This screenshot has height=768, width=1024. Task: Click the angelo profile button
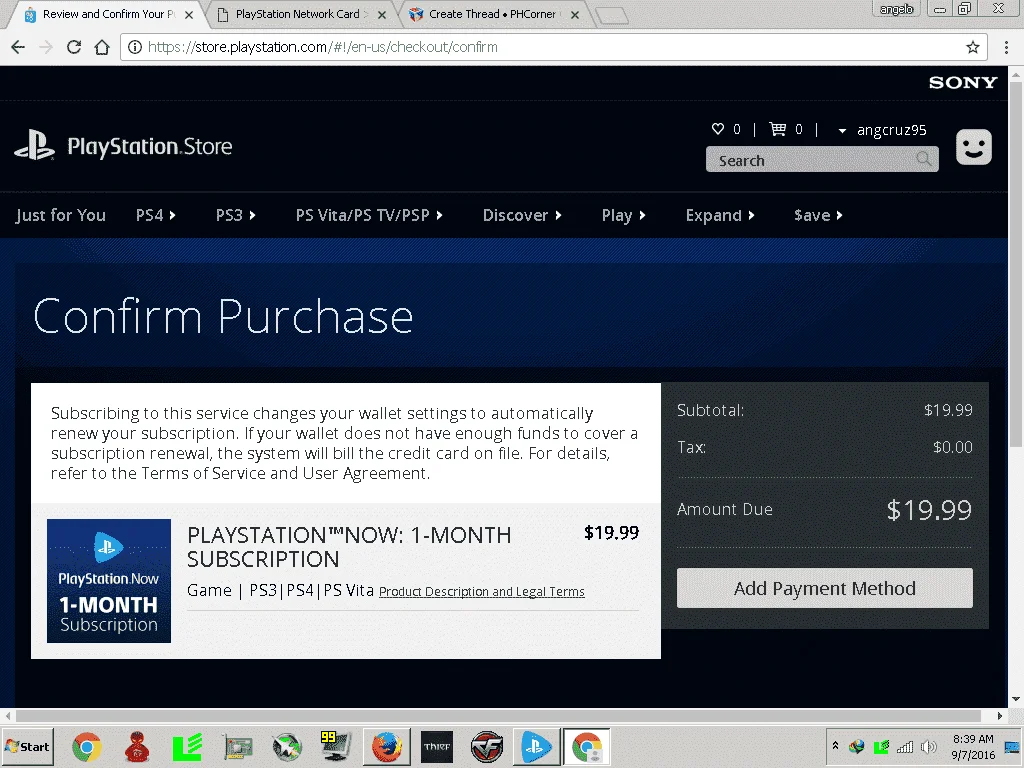896,8
